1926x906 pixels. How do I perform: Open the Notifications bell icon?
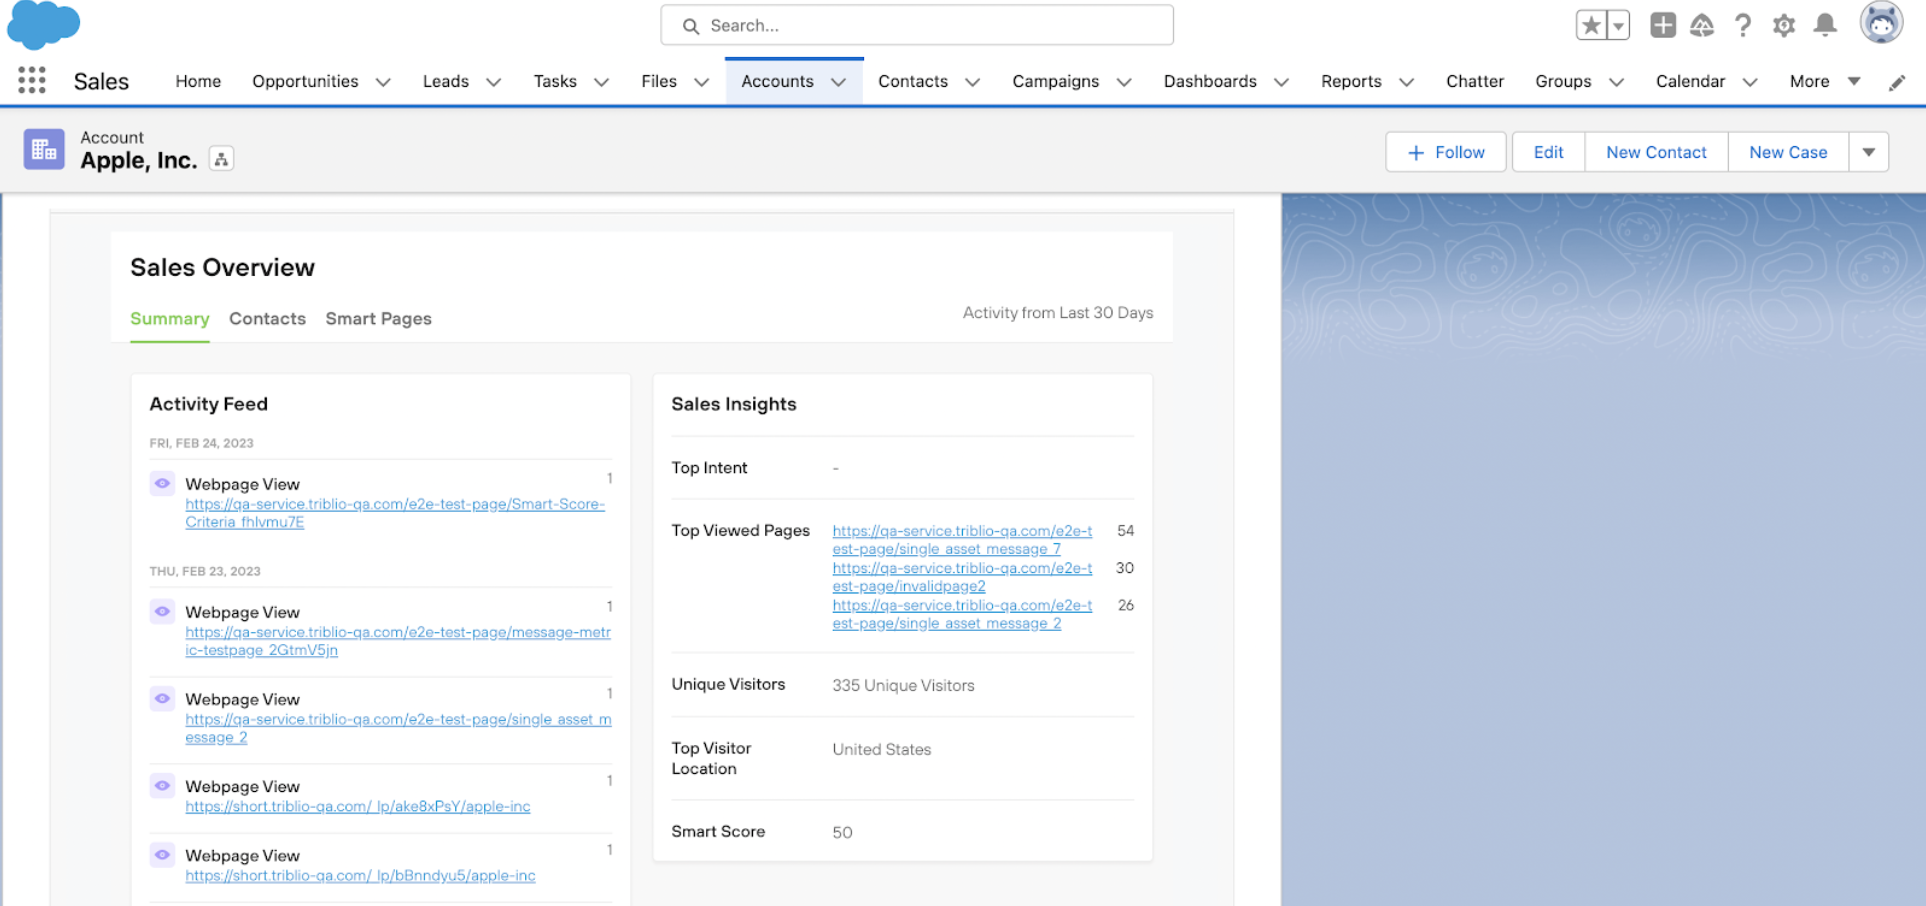[1825, 25]
